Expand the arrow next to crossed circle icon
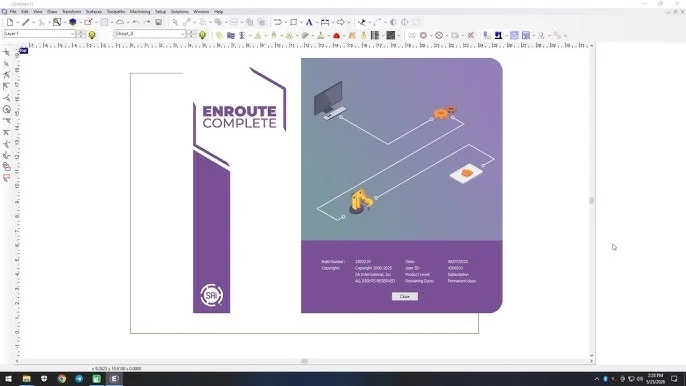 coord(447,36)
